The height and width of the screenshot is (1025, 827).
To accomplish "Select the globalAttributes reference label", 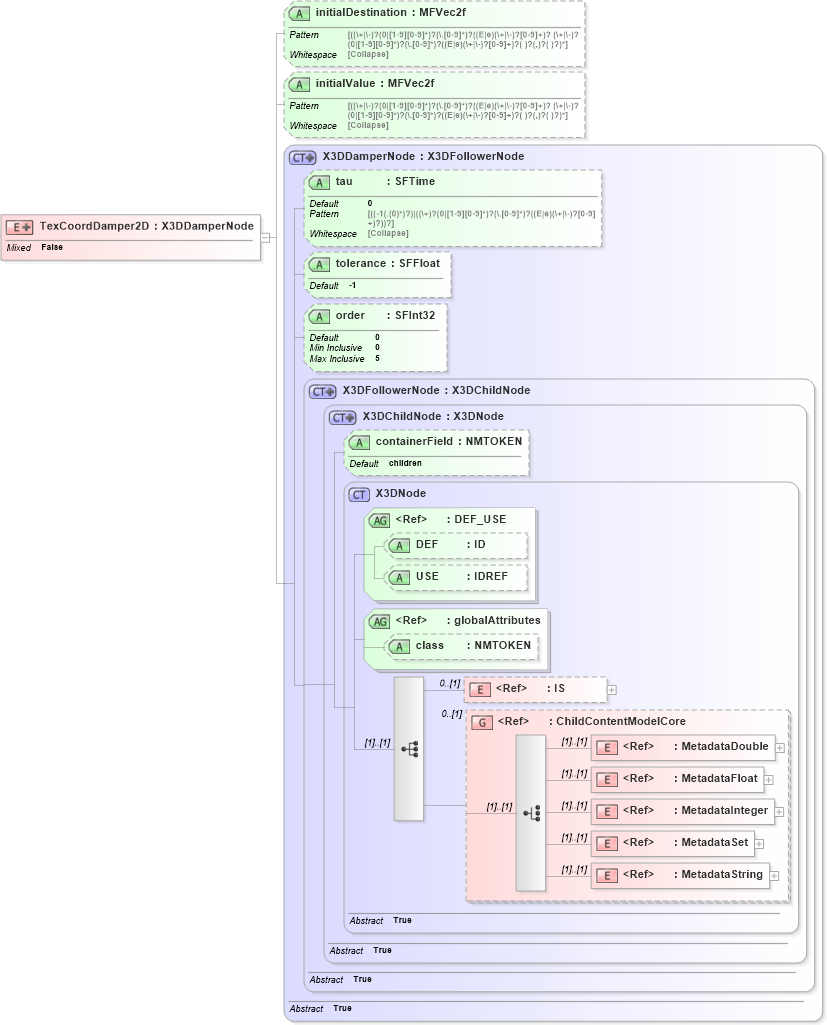I will point(468,620).
